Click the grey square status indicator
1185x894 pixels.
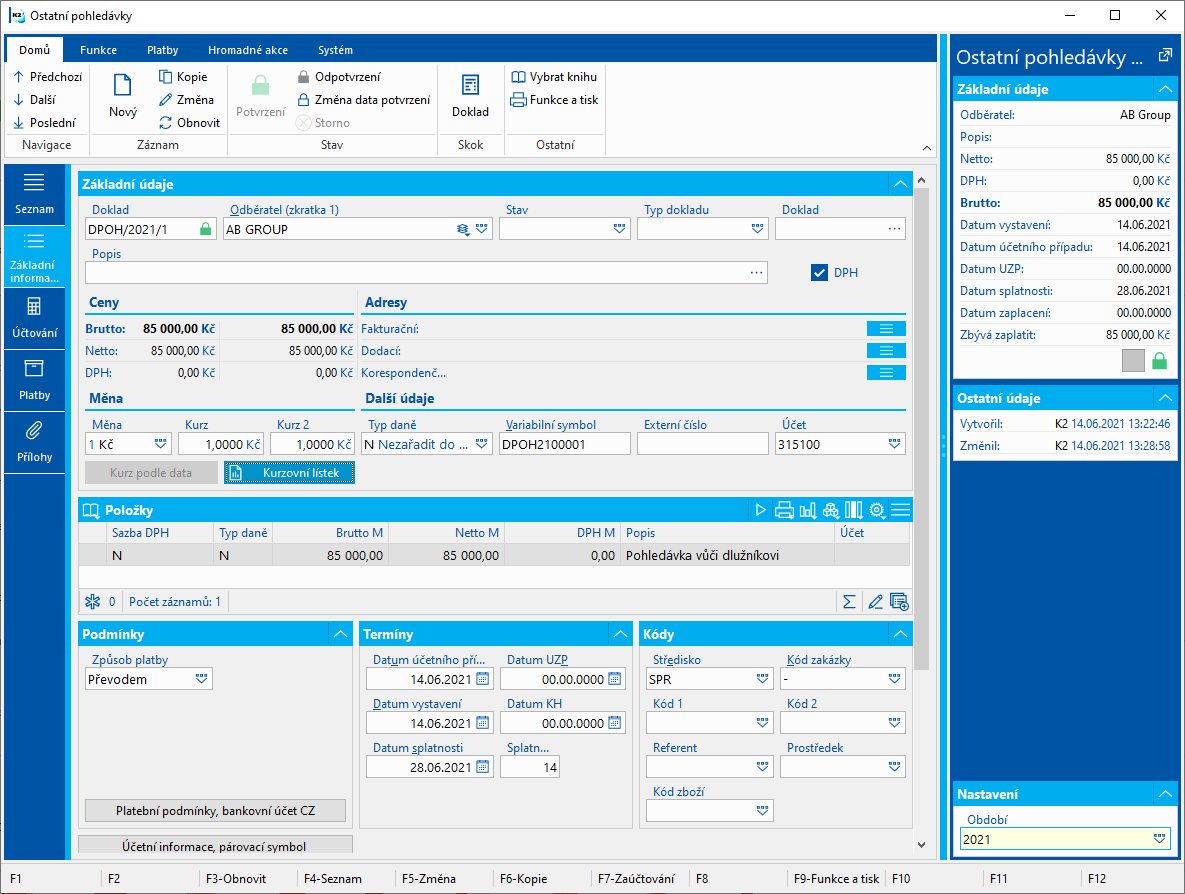[x=1133, y=361]
